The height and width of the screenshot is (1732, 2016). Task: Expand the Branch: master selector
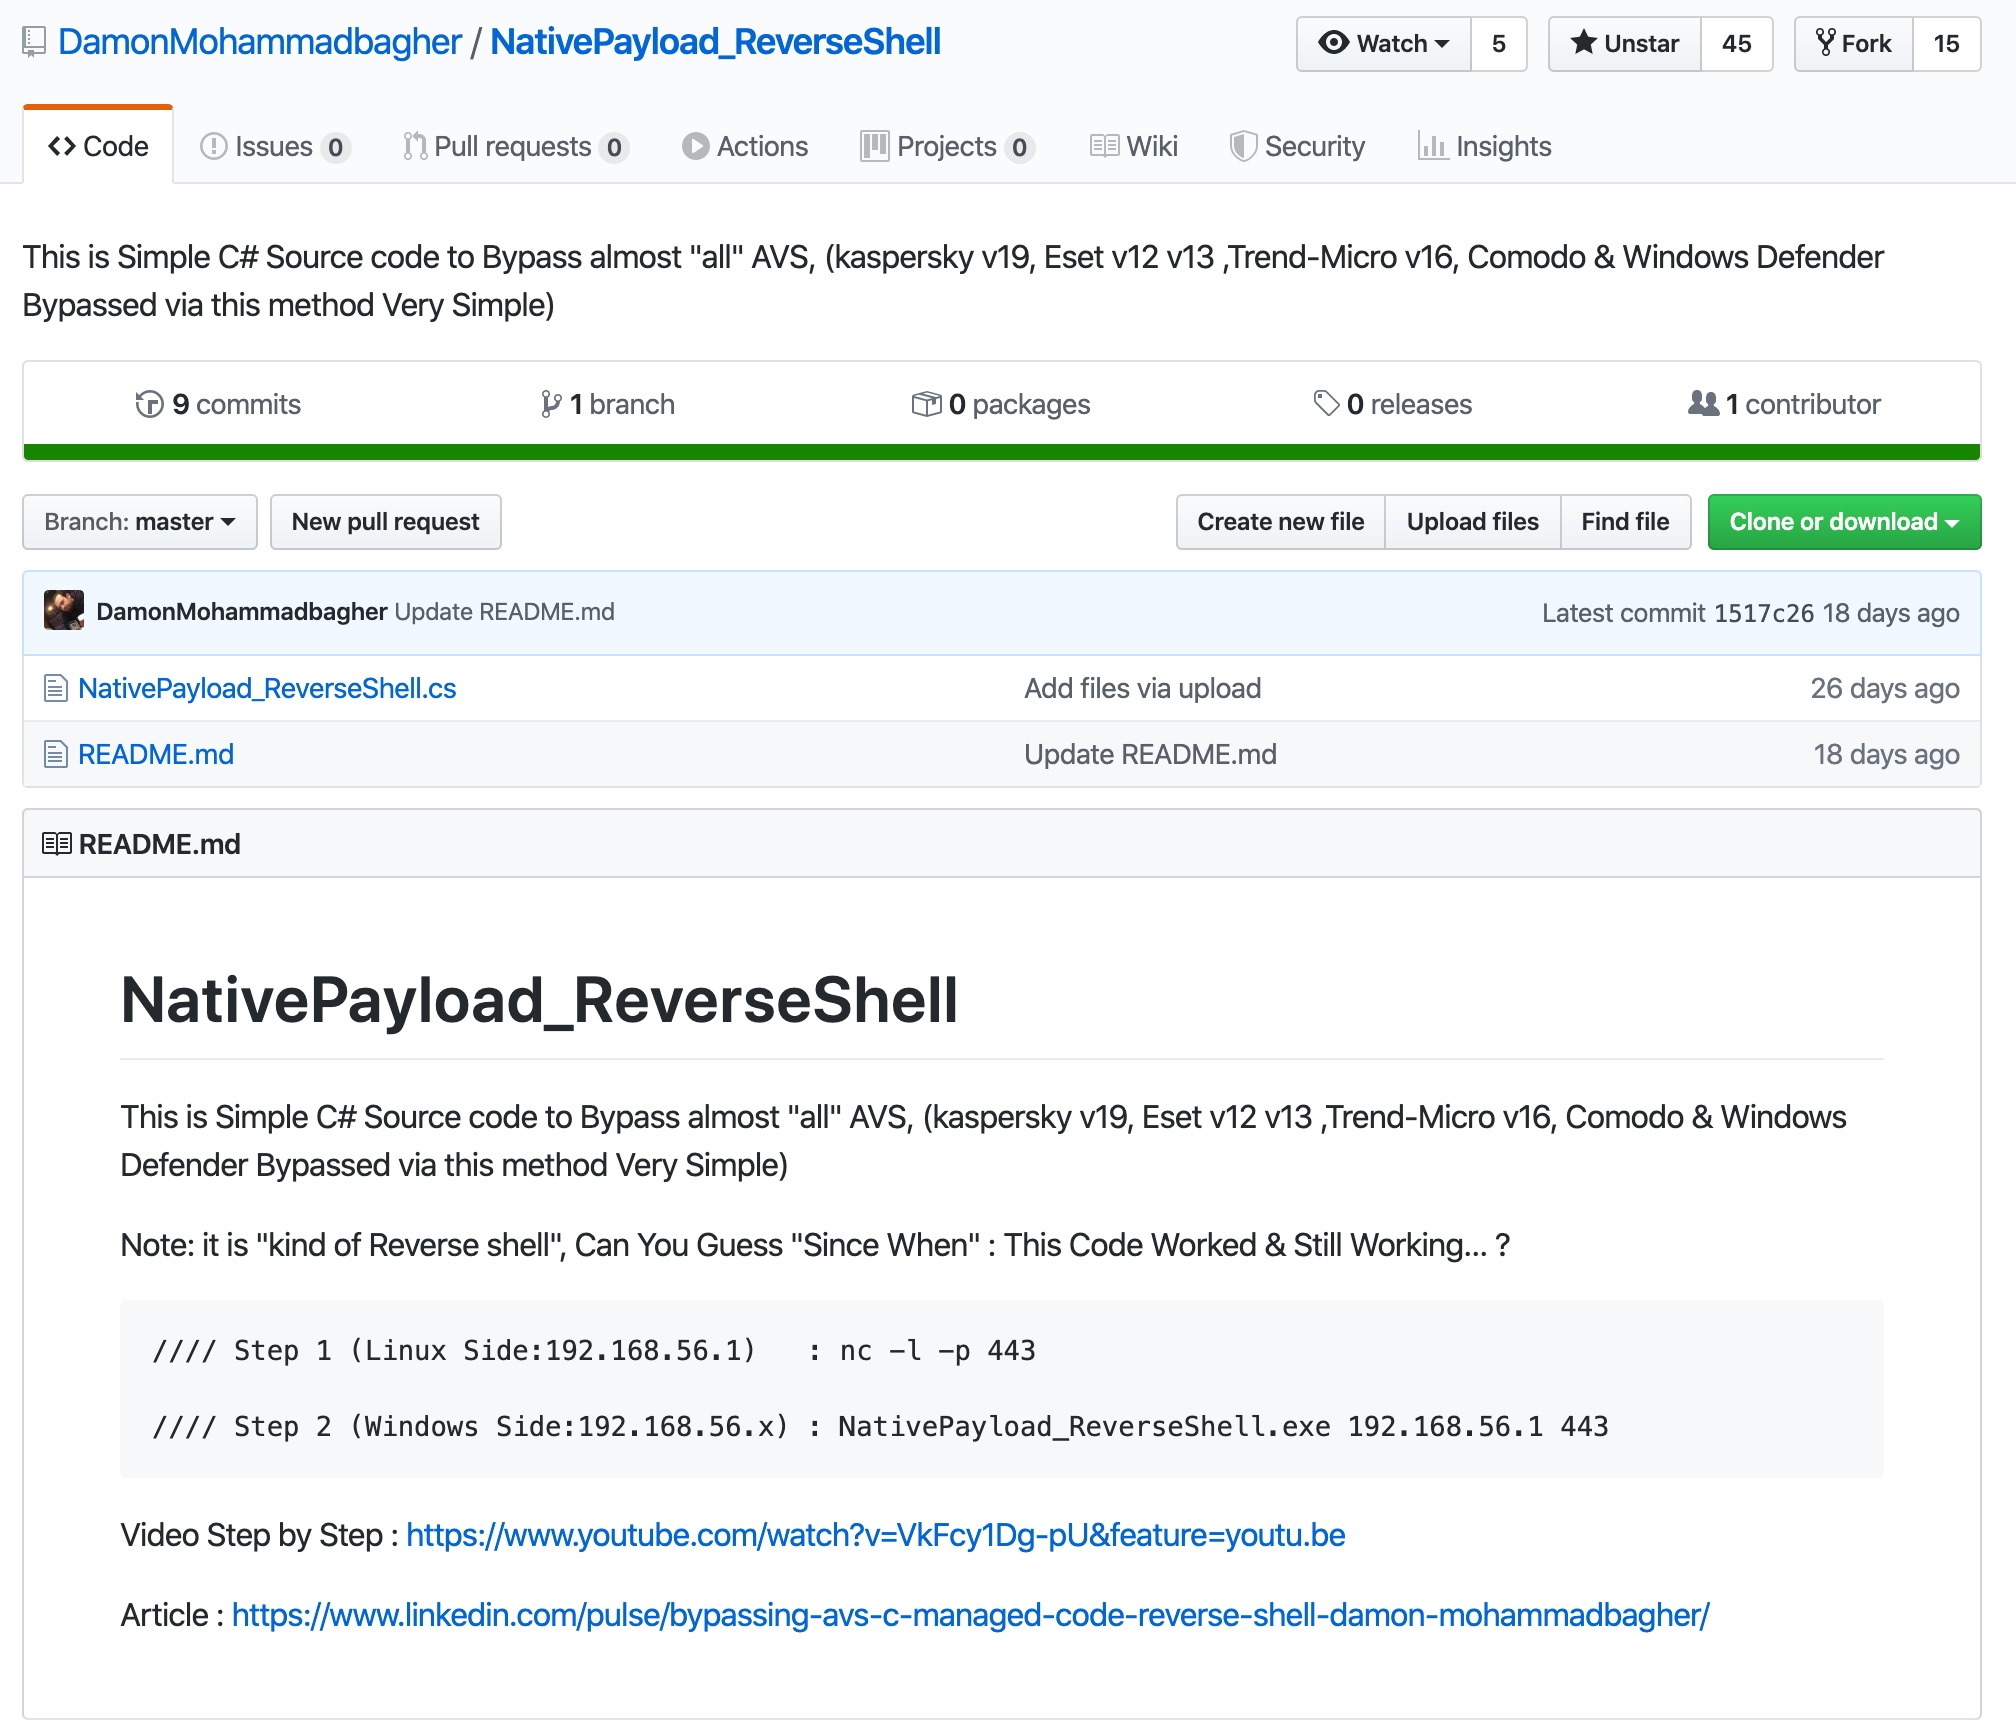(x=140, y=522)
